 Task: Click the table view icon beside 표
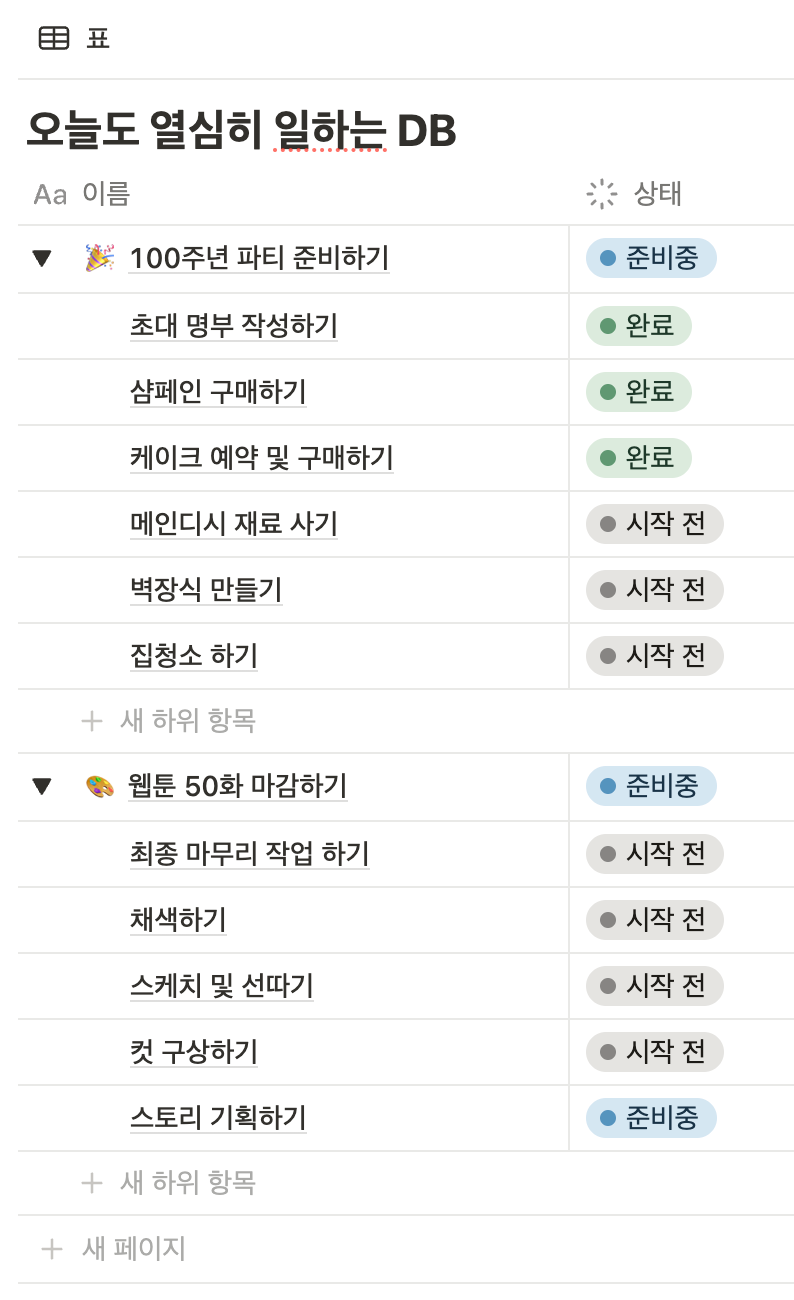[x=54, y=39]
